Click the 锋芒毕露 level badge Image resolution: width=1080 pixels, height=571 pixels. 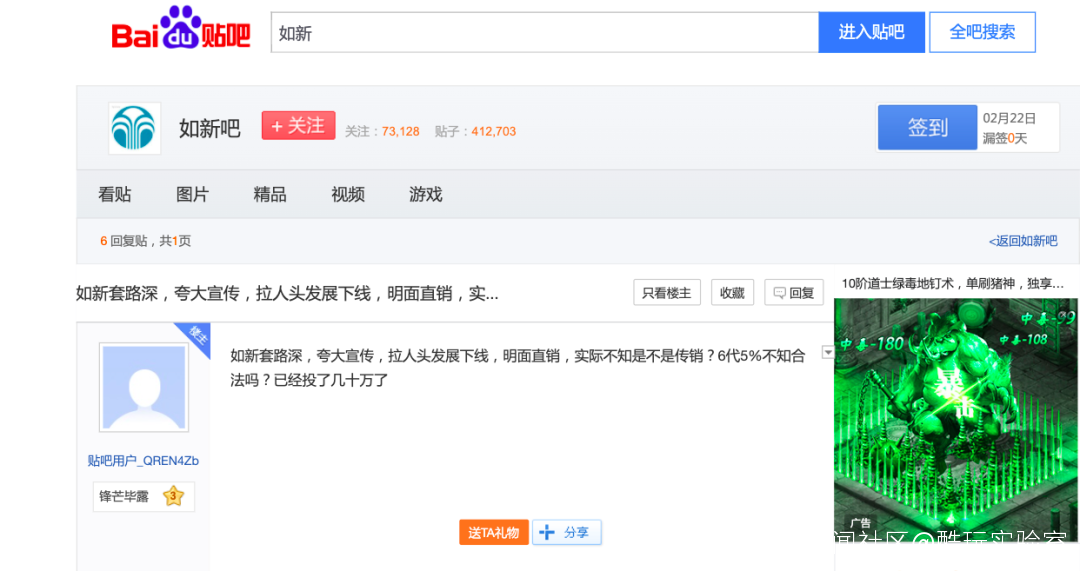[143, 497]
